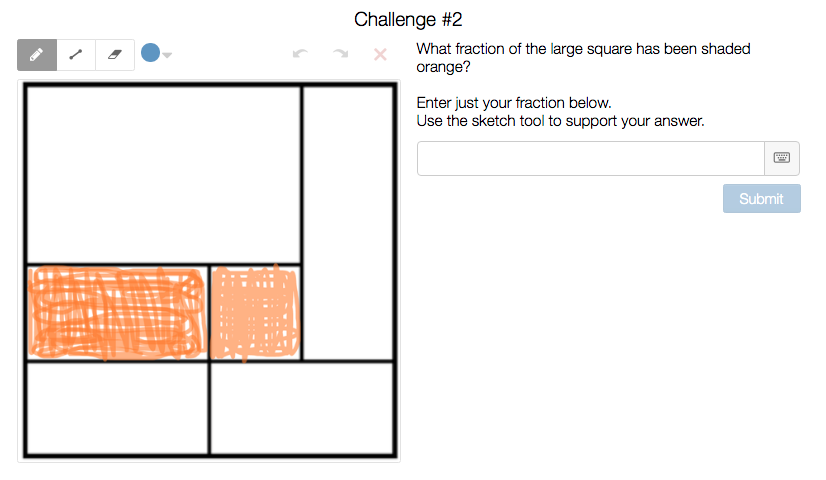Expand the pen color dropdown arrow
The width and height of the screenshot is (826, 480).
coord(167,54)
